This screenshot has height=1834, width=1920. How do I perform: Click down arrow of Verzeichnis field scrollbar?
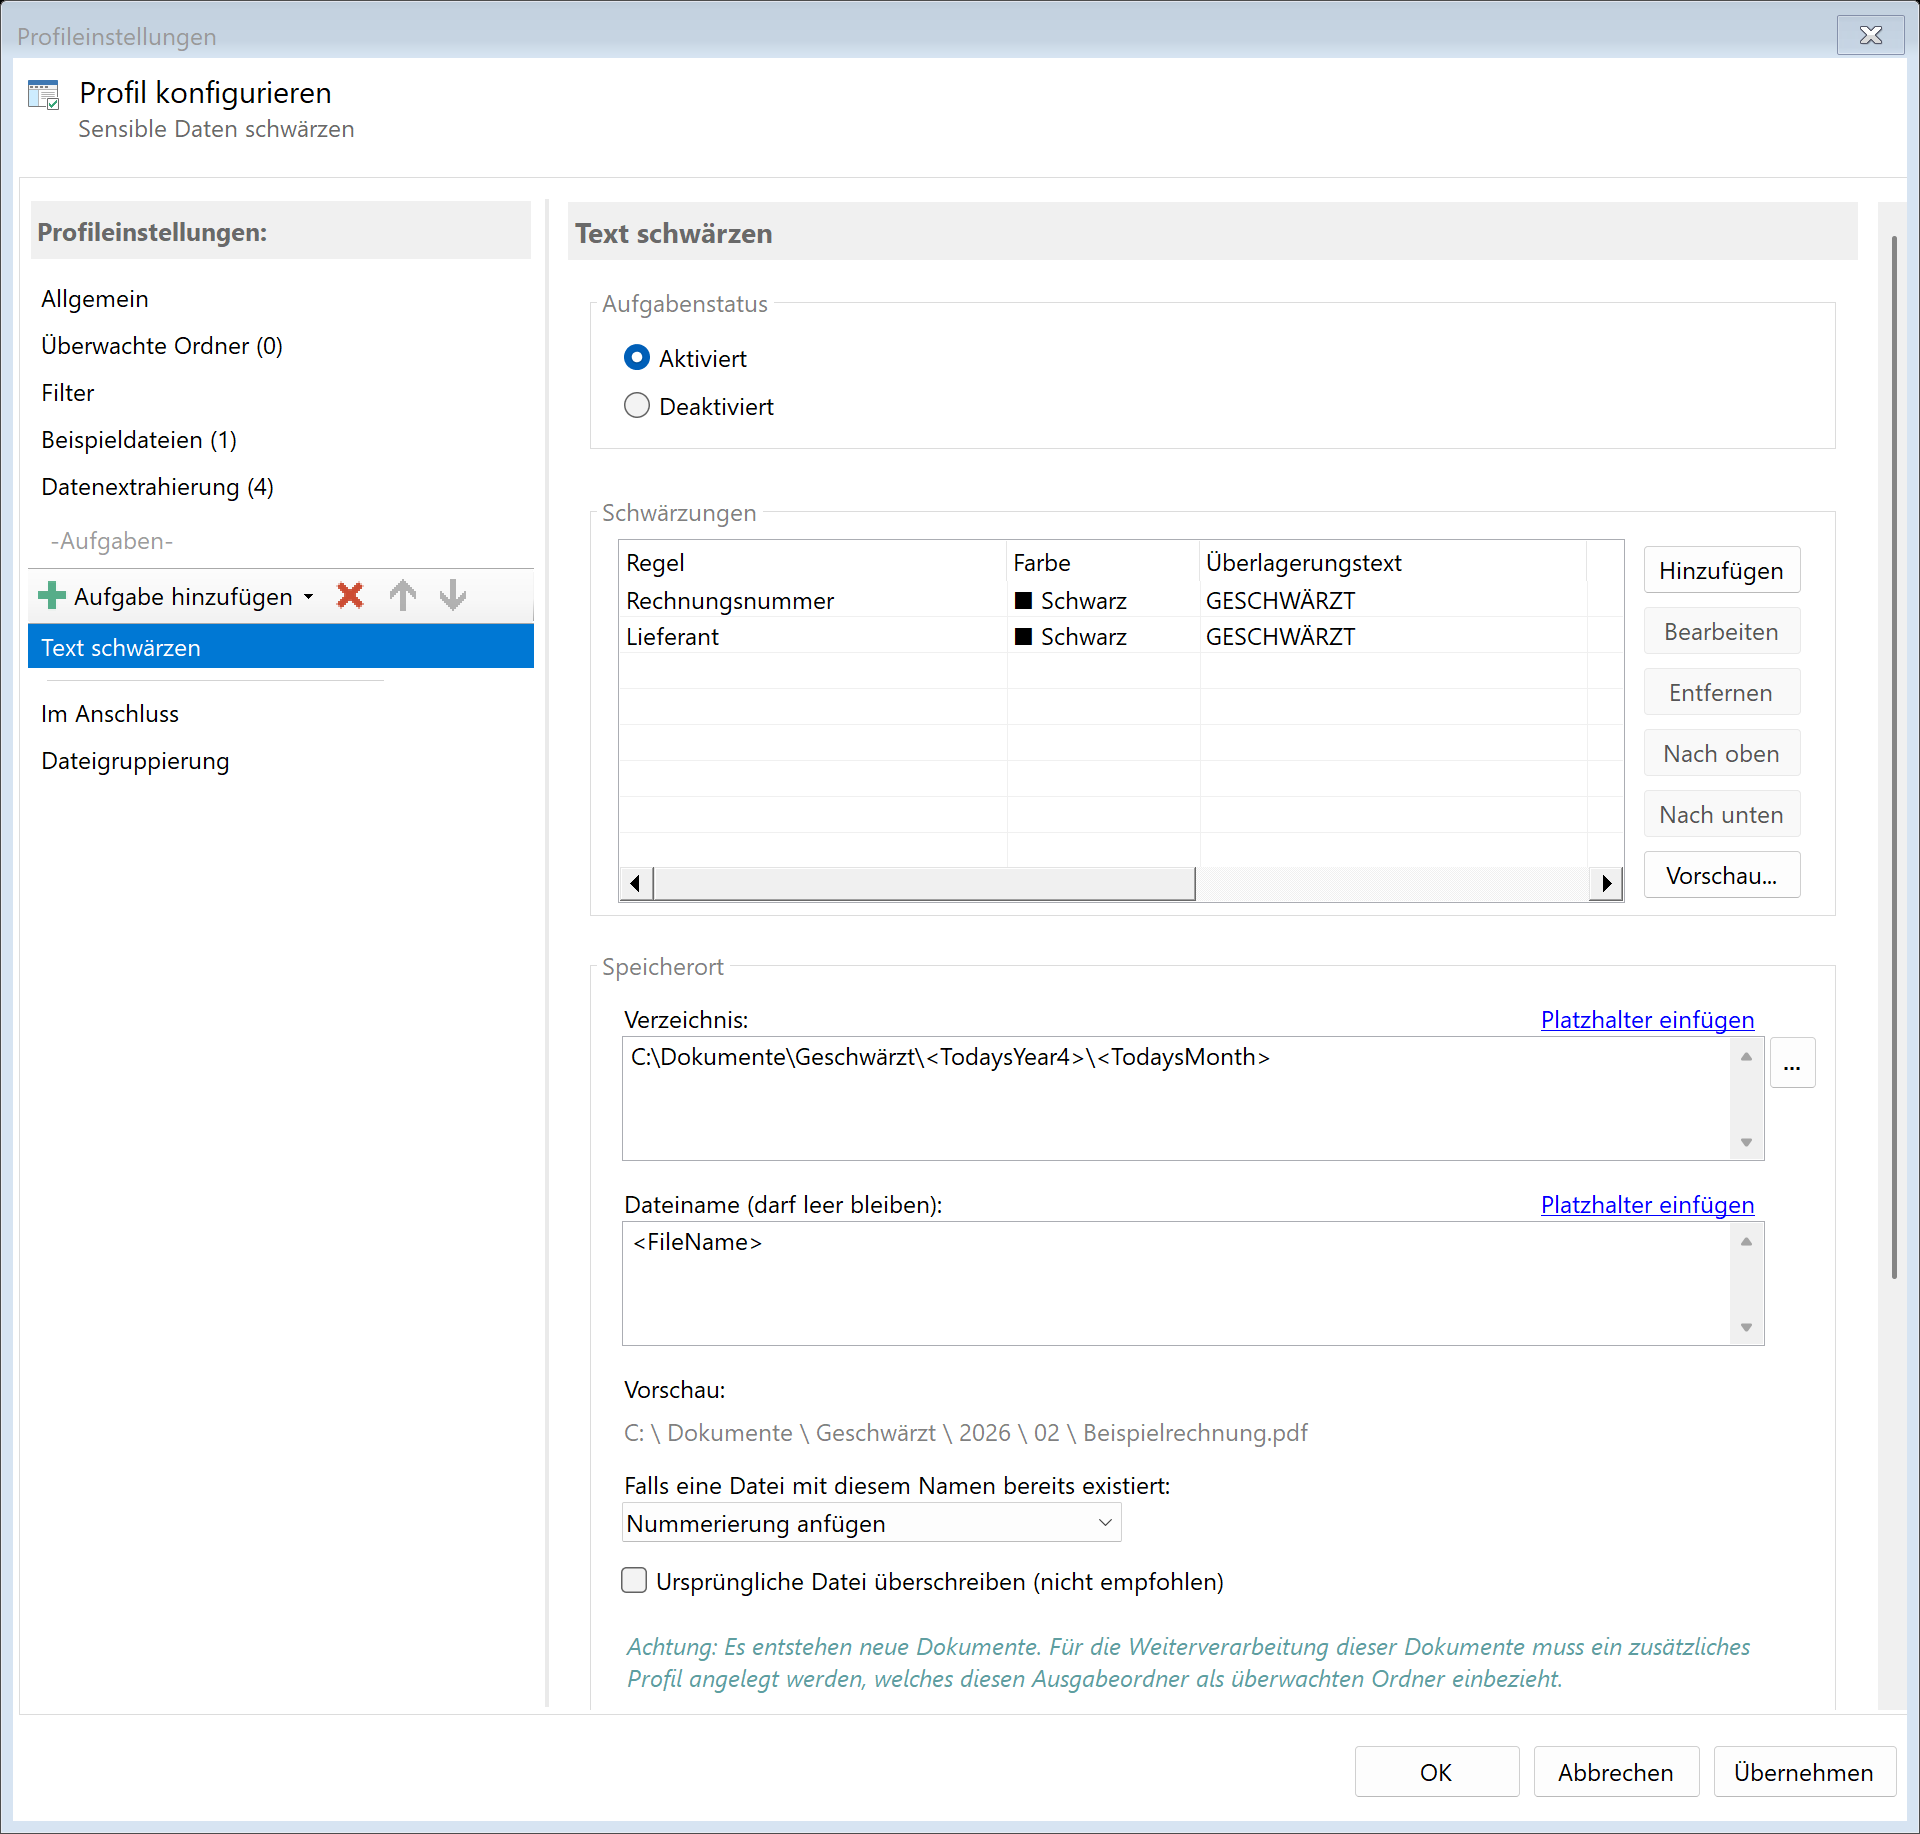tap(1746, 1143)
